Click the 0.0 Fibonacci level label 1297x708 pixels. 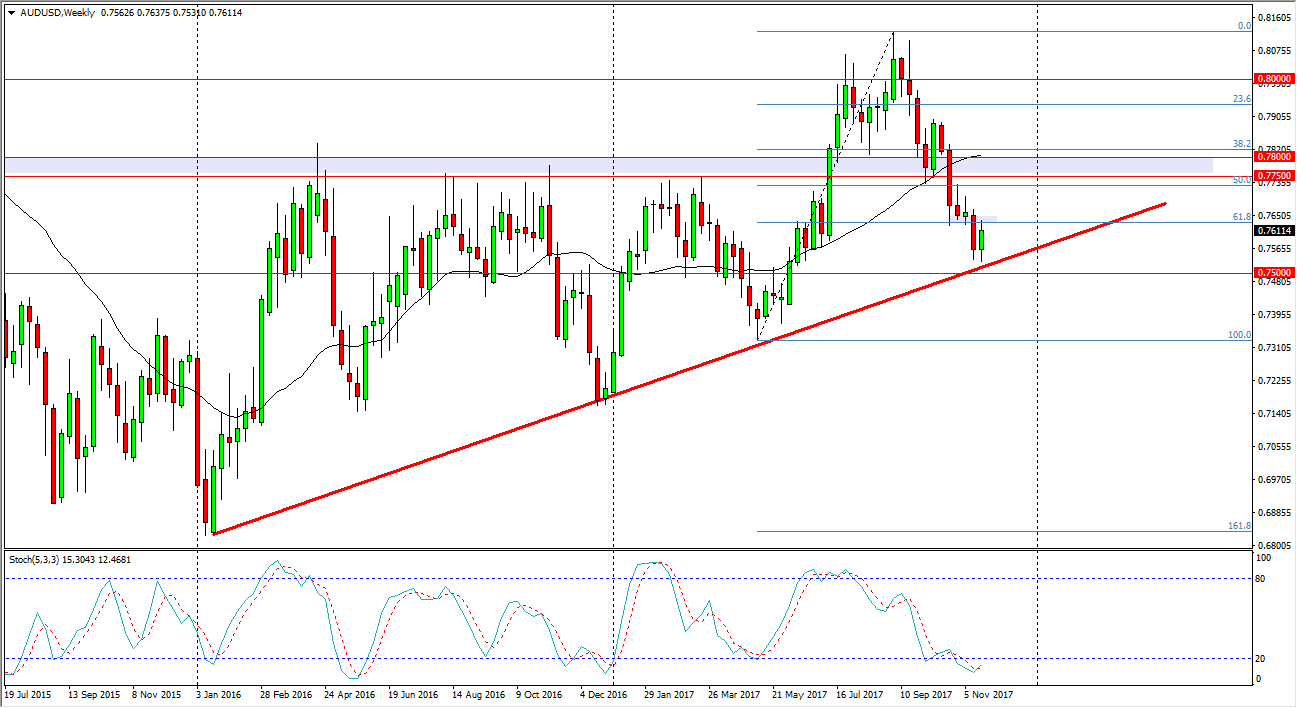click(1244, 26)
